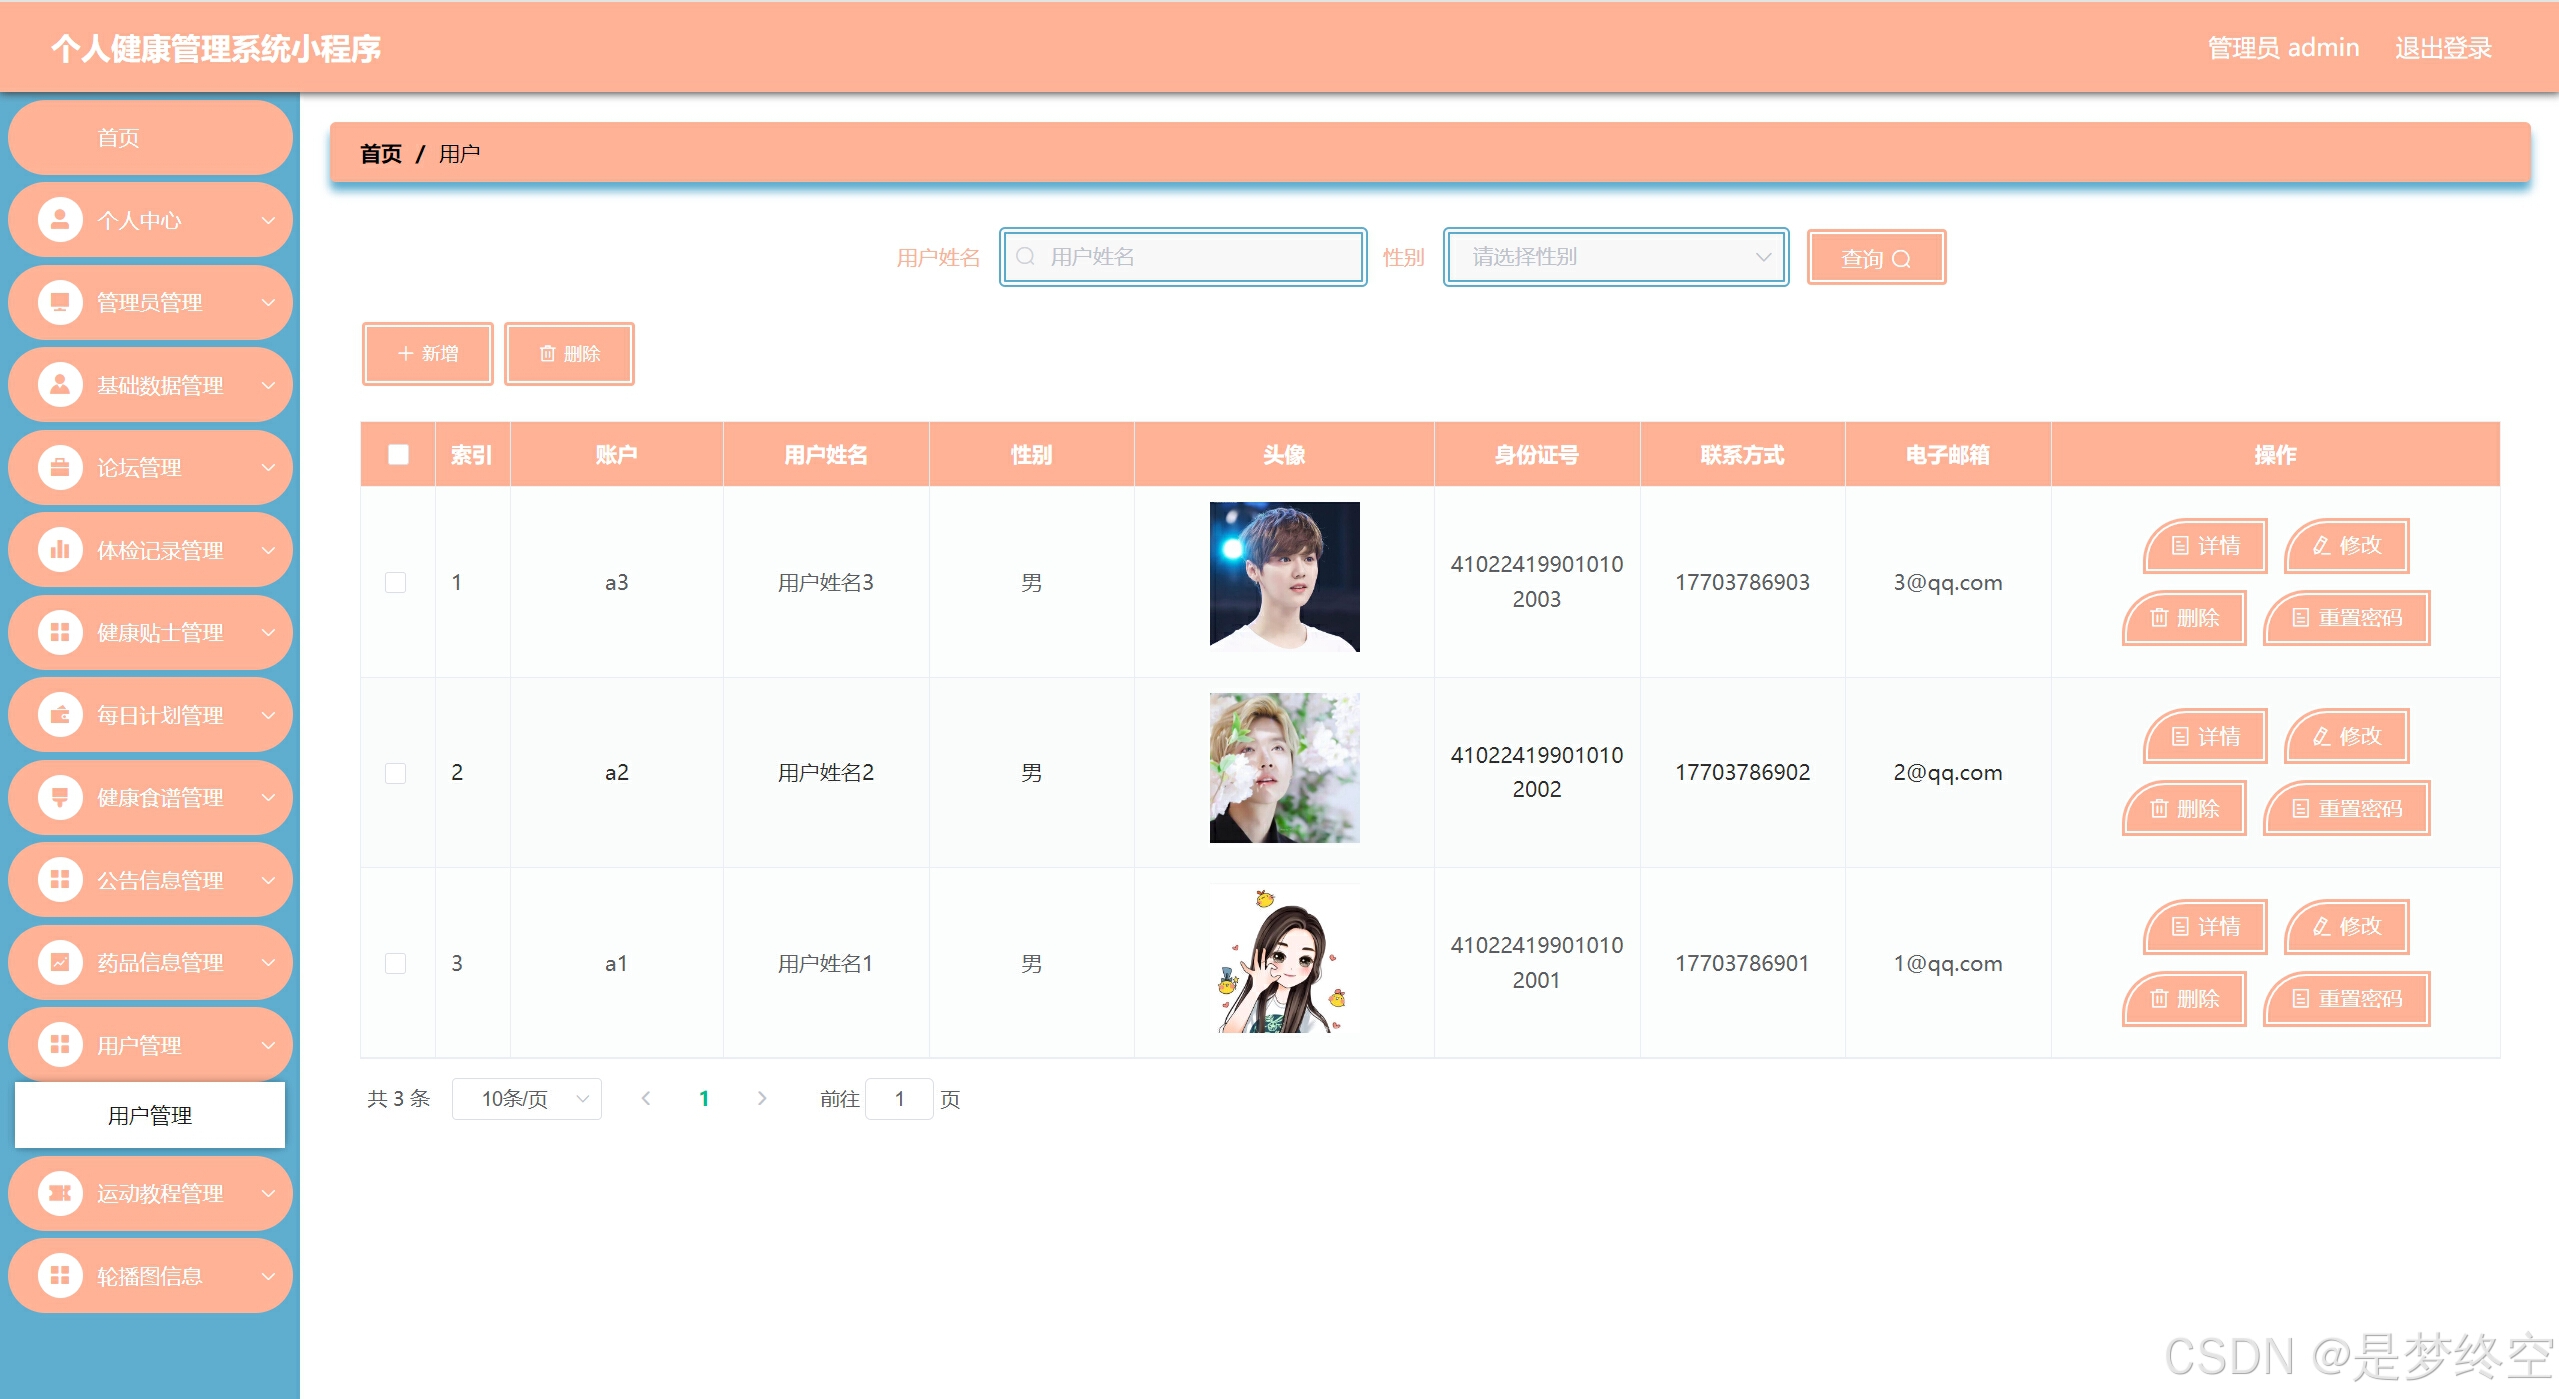Click the cartoon avatar of user a1

pyautogui.click(x=1284, y=958)
